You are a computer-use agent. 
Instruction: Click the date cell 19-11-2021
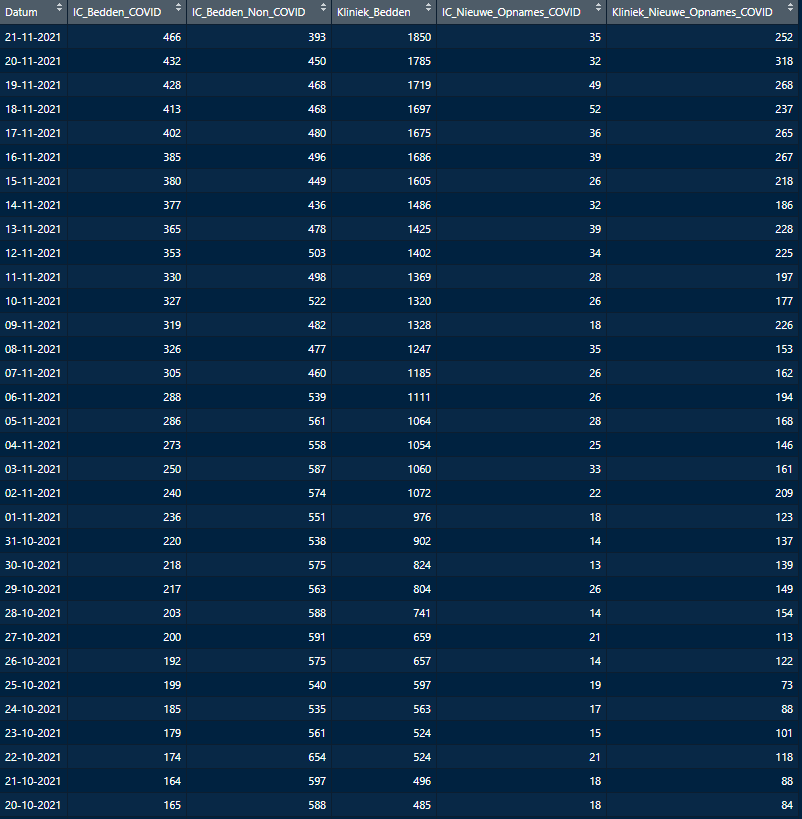pyautogui.click(x=33, y=85)
